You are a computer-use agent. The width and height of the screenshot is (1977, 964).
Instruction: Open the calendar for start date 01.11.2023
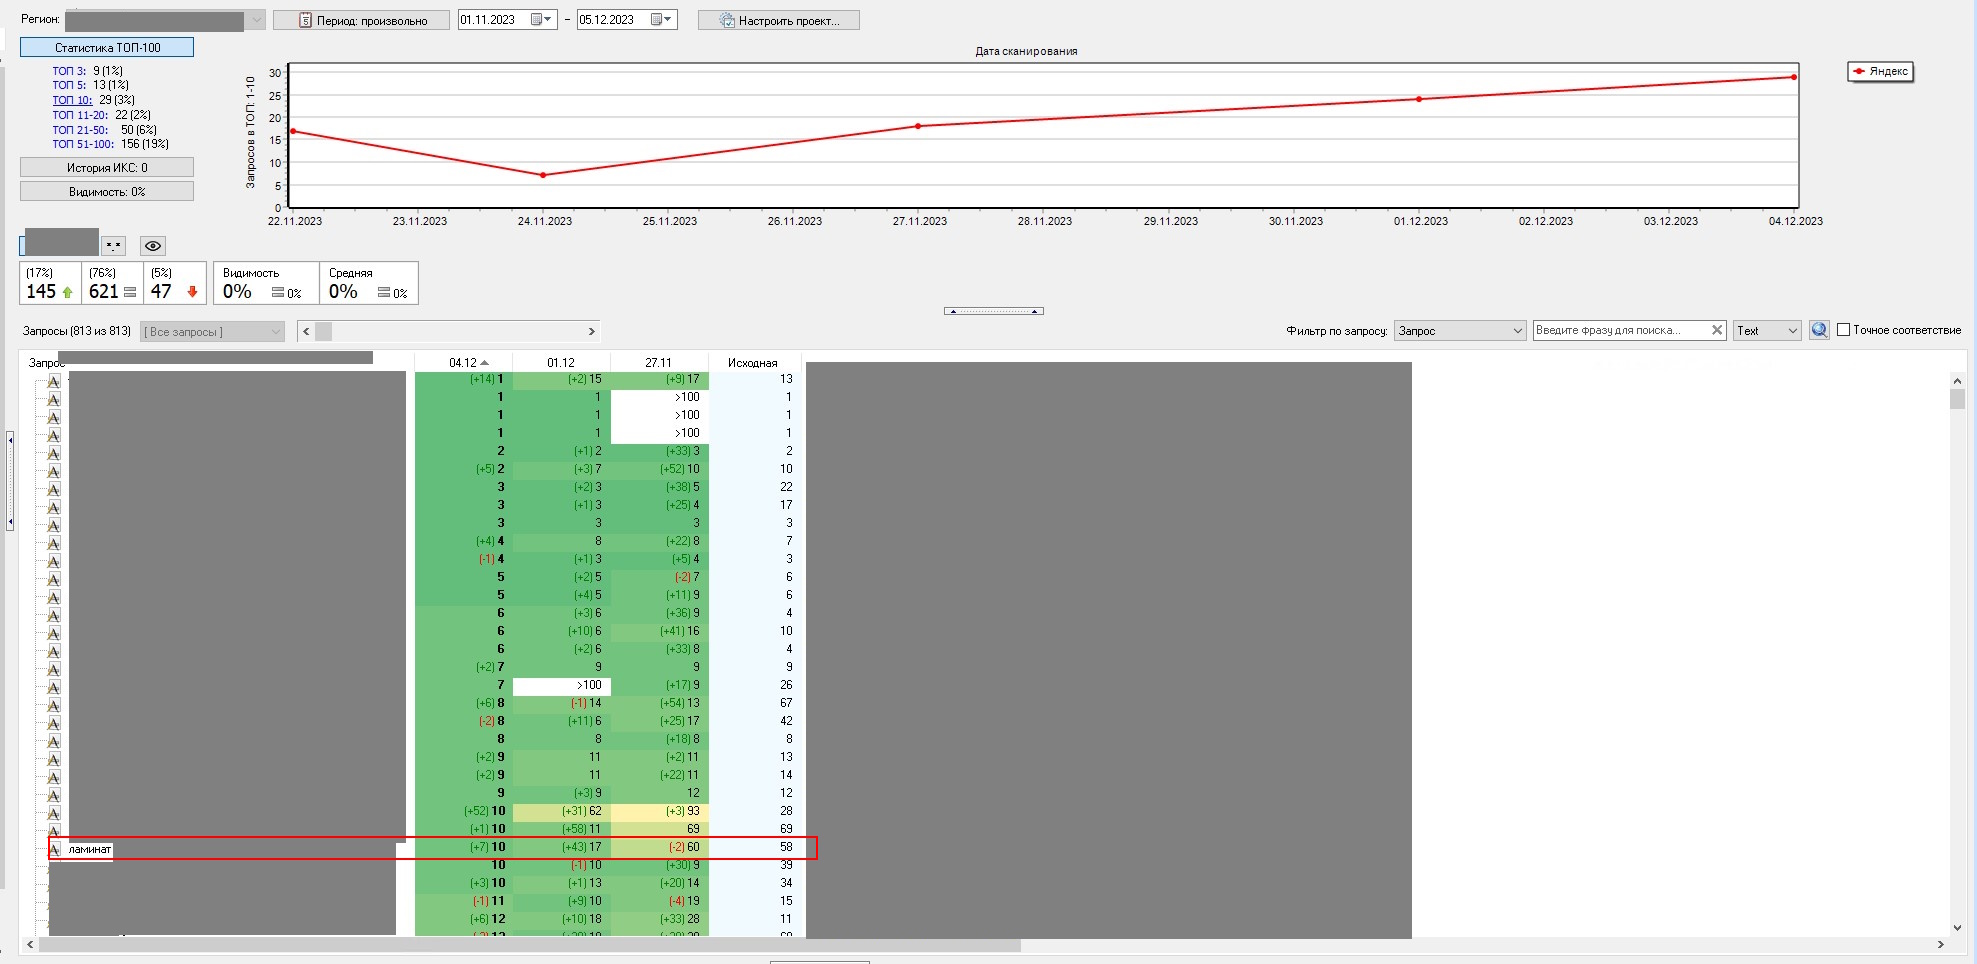tap(541, 20)
